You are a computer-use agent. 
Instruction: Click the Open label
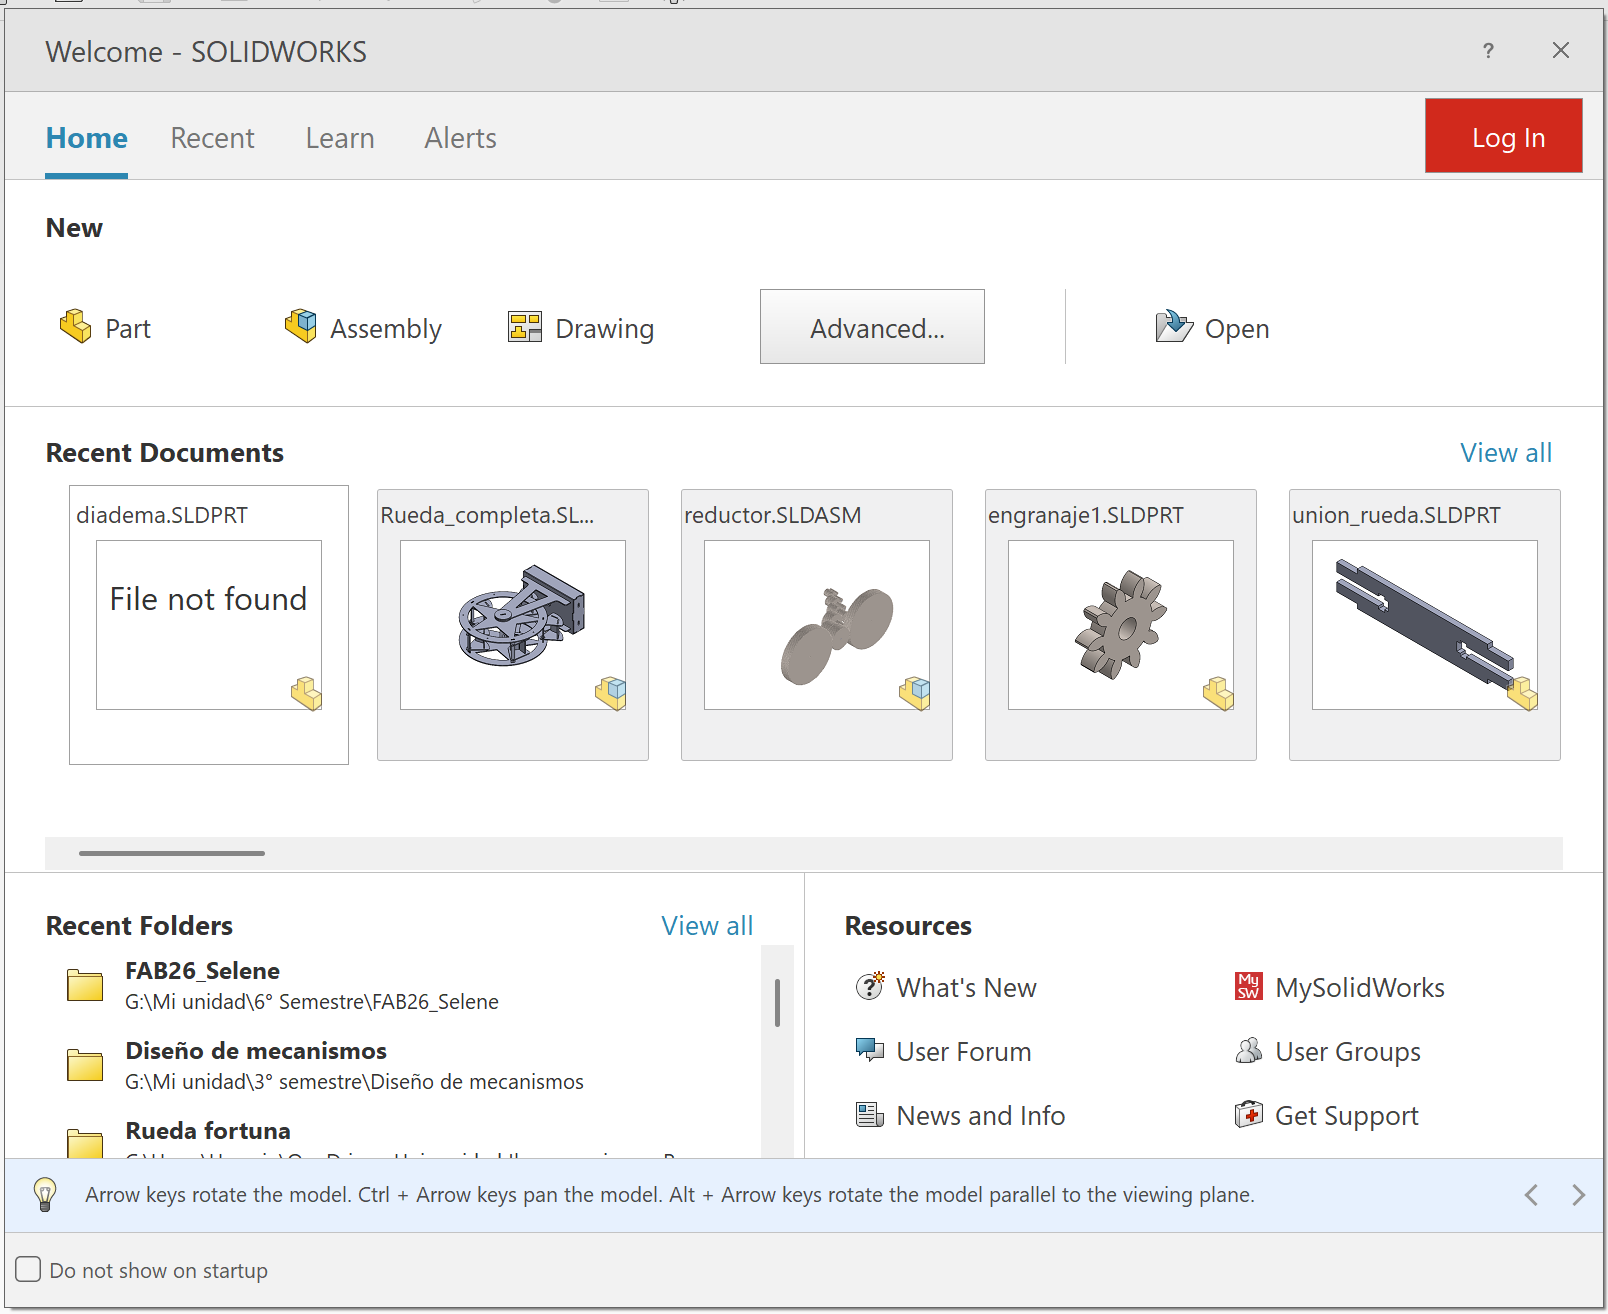1237,329
